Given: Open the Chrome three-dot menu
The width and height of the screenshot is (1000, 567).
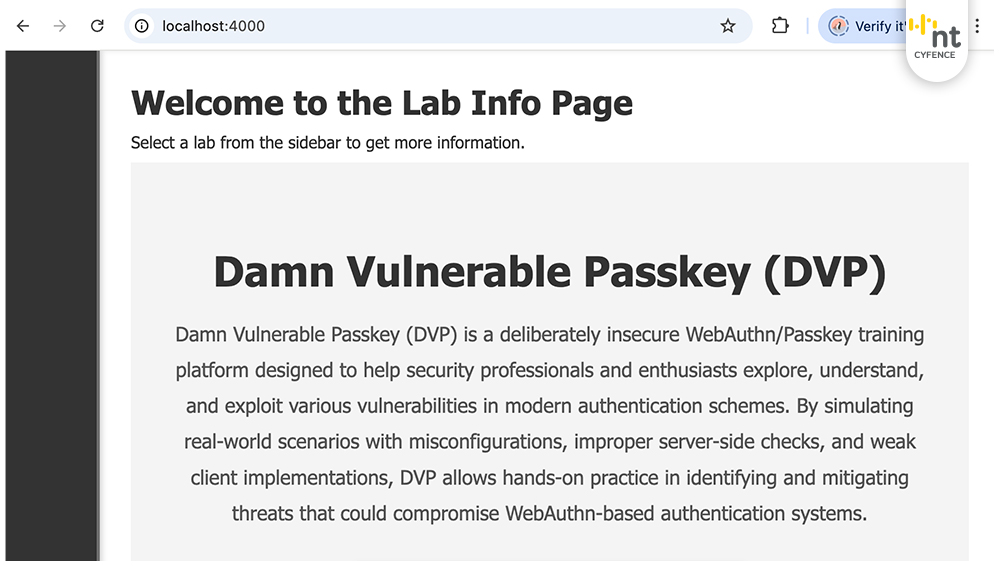Looking at the screenshot, I should pyautogui.click(x=978, y=26).
